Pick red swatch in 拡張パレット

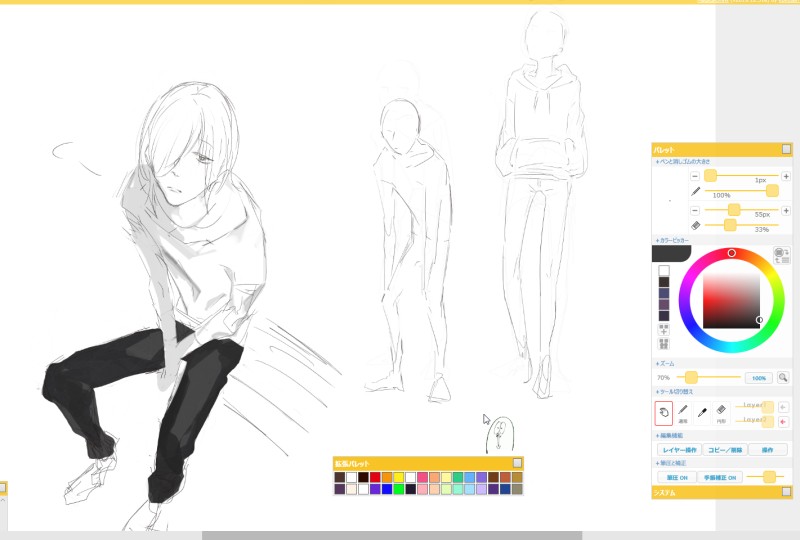[x=375, y=477]
